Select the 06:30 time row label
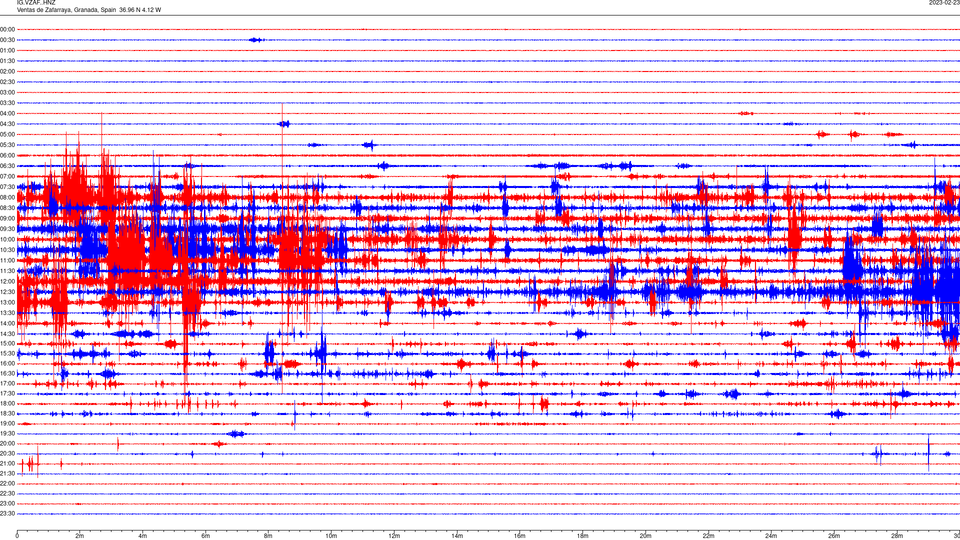This screenshot has width=960, height=540. [7, 166]
